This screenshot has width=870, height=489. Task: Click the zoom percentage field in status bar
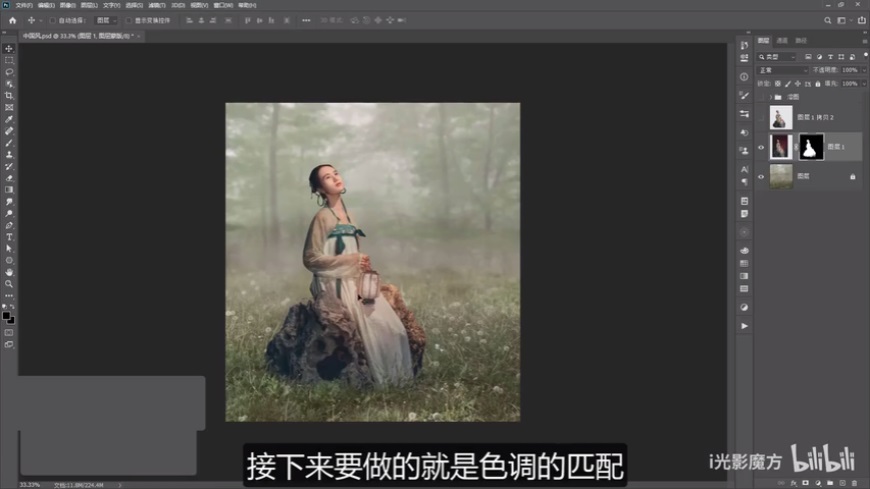pos(29,485)
